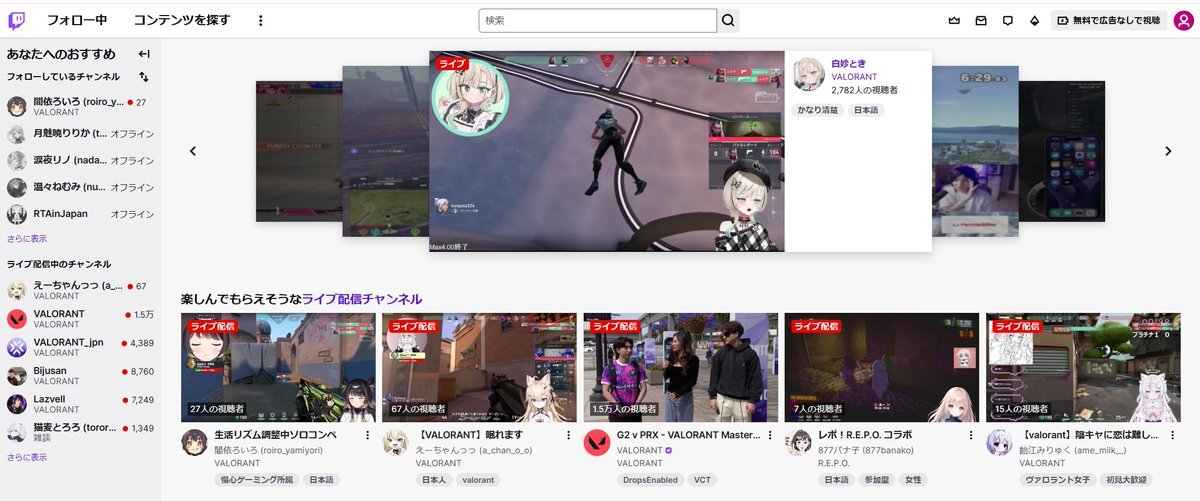Select the ヴァロラント女子 tag
Image resolution: width=1200 pixels, height=501 pixels.
[x=1056, y=480]
